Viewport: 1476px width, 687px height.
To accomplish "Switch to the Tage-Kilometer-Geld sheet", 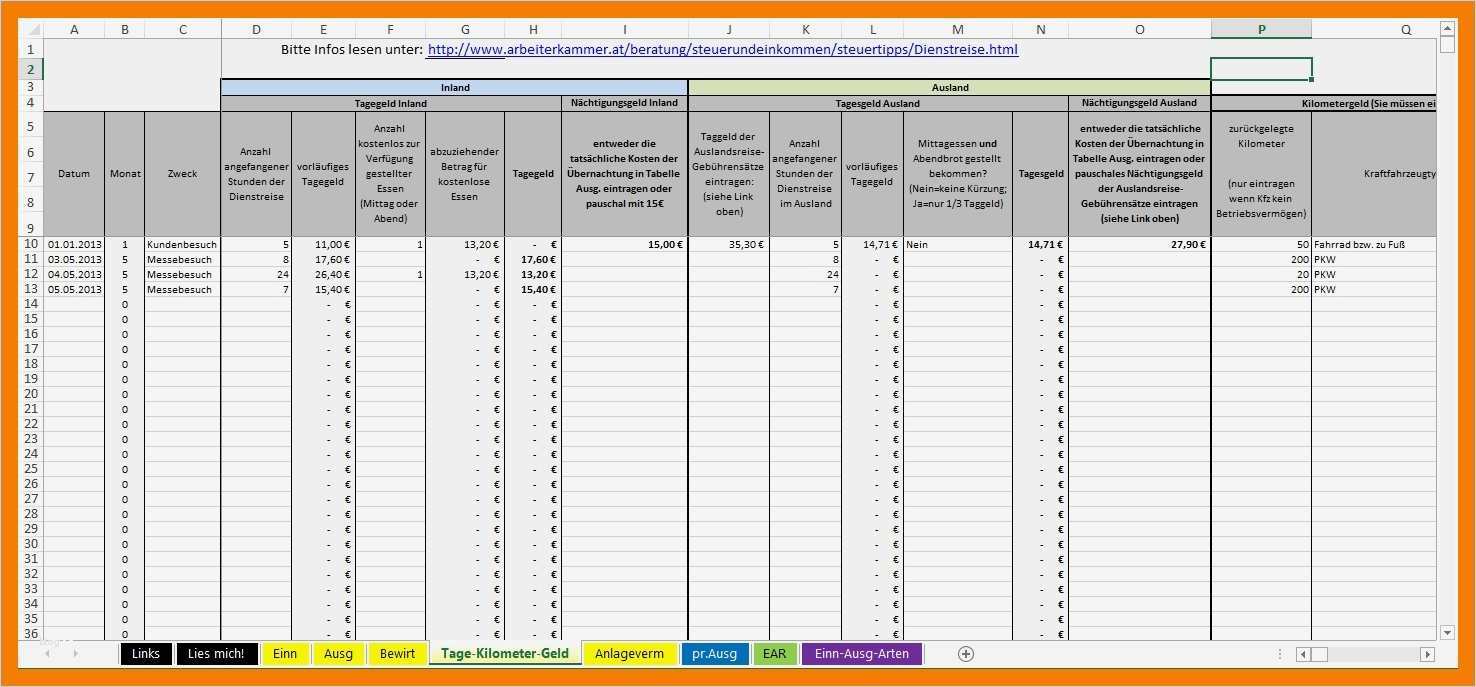I will 505,653.
